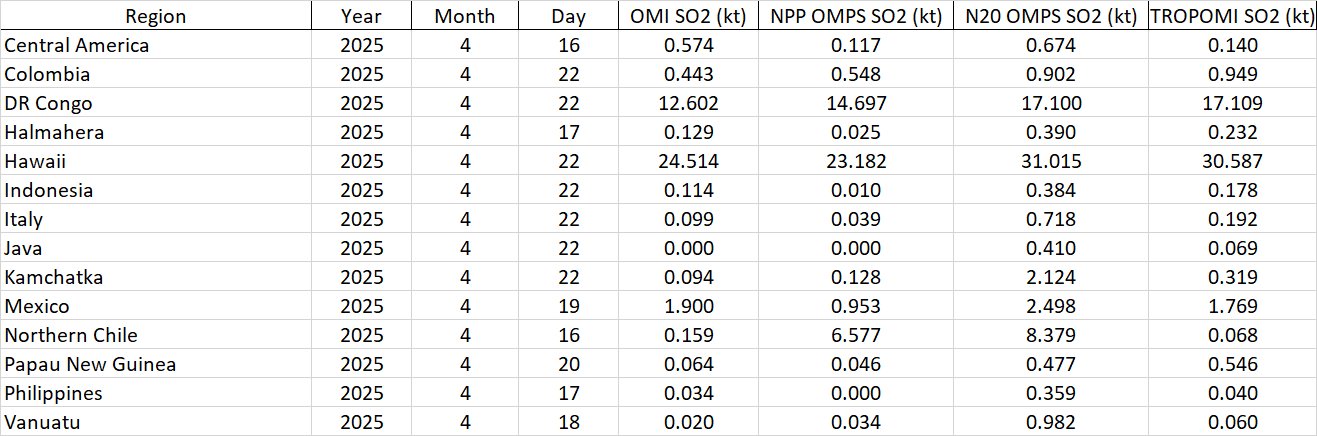Click the Papau New Guinea cell
This screenshot has height=436, width=1317.
pos(90,364)
